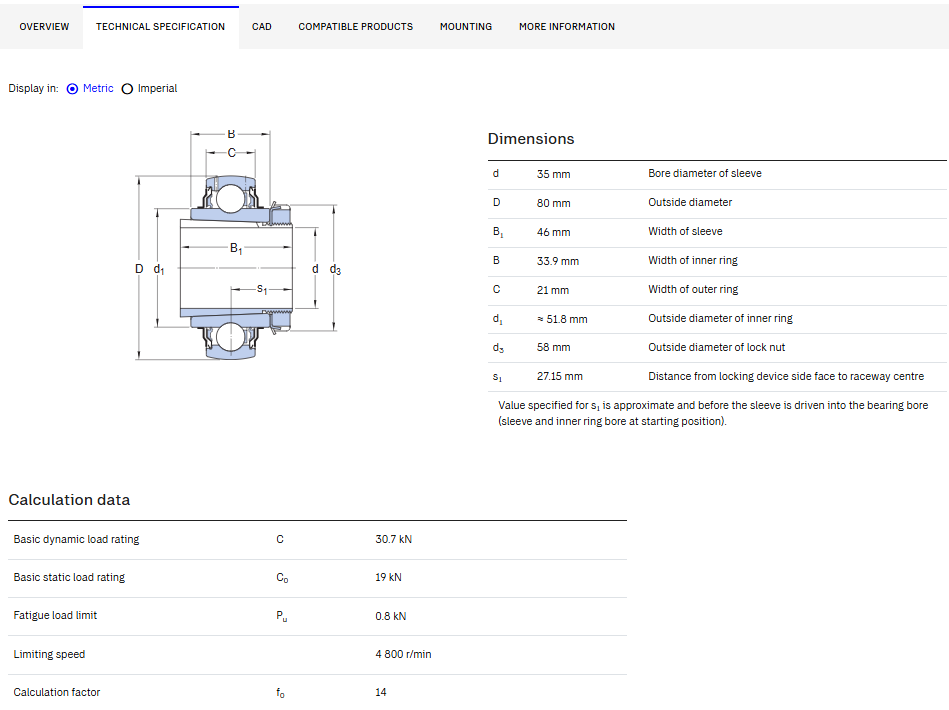Image resolution: width=949 pixels, height=710 pixels.
Task: Click the '58 mm' lock nut diameter value
Action: pyautogui.click(x=553, y=347)
